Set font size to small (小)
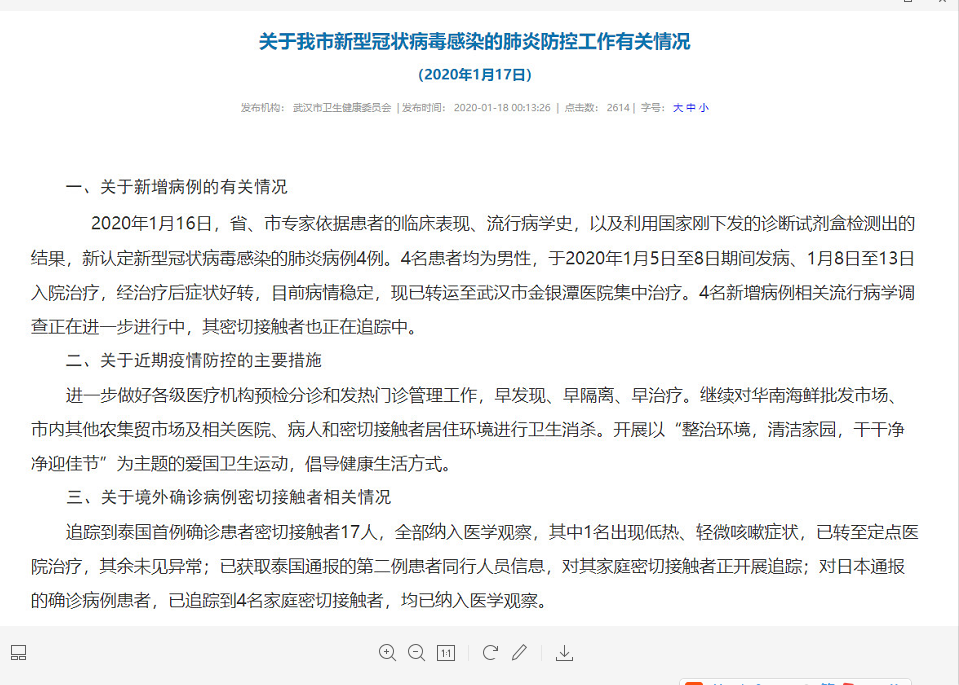The width and height of the screenshot is (959, 685). click(703, 107)
